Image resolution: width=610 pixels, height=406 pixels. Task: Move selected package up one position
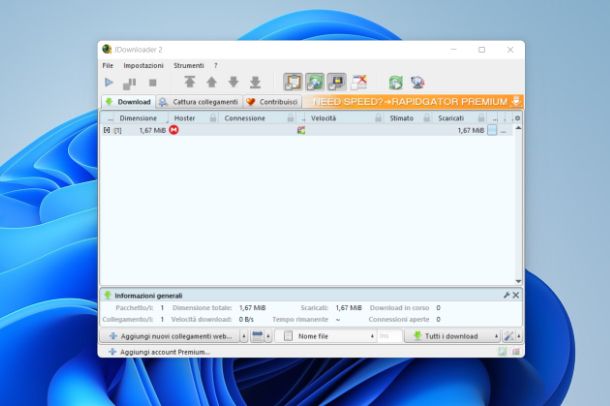pos(211,82)
